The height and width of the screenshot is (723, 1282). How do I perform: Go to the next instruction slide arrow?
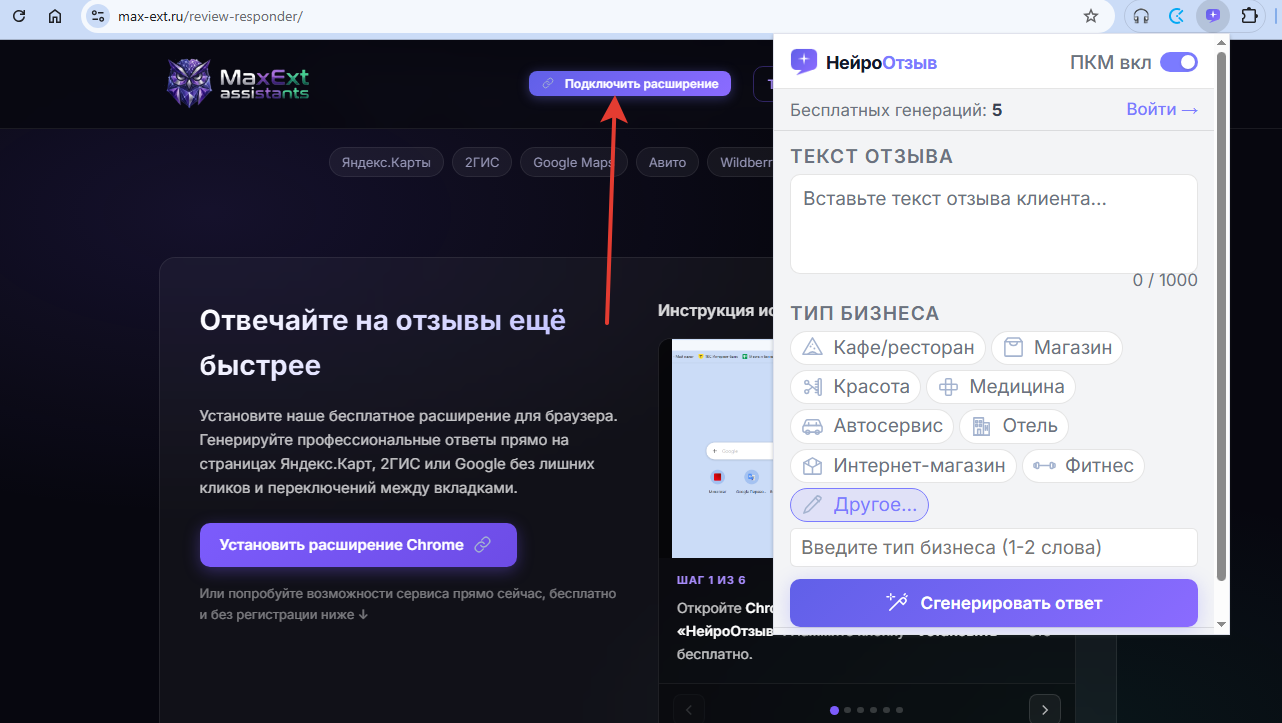pyautogui.click(x=1045, y=709)
